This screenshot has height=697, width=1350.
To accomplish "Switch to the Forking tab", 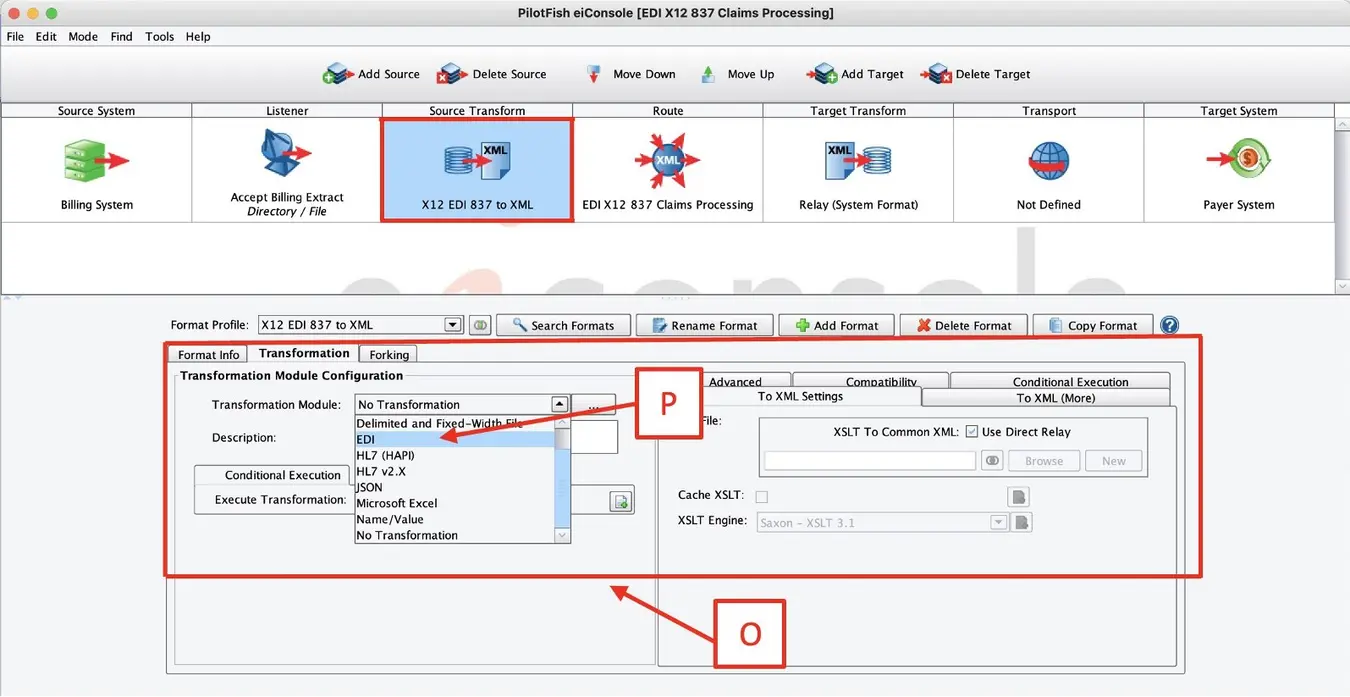I will (x=389, y=355).
